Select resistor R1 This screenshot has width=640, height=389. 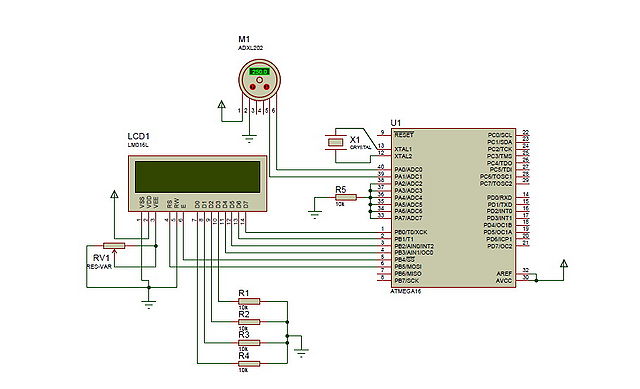click(249, 302)
